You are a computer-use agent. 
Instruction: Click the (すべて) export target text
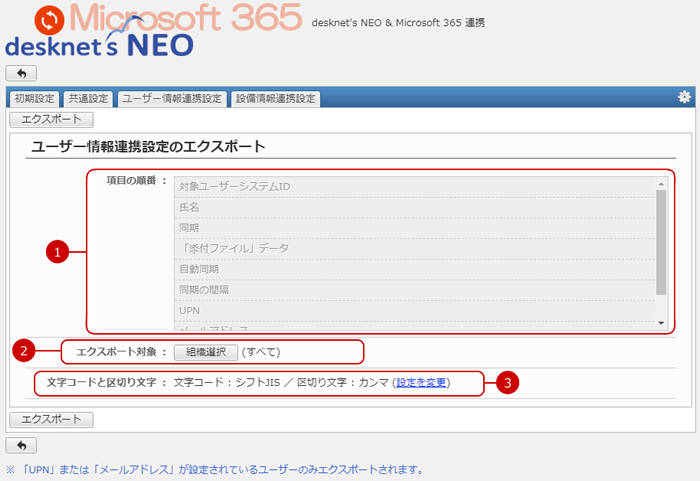point(261,352)
